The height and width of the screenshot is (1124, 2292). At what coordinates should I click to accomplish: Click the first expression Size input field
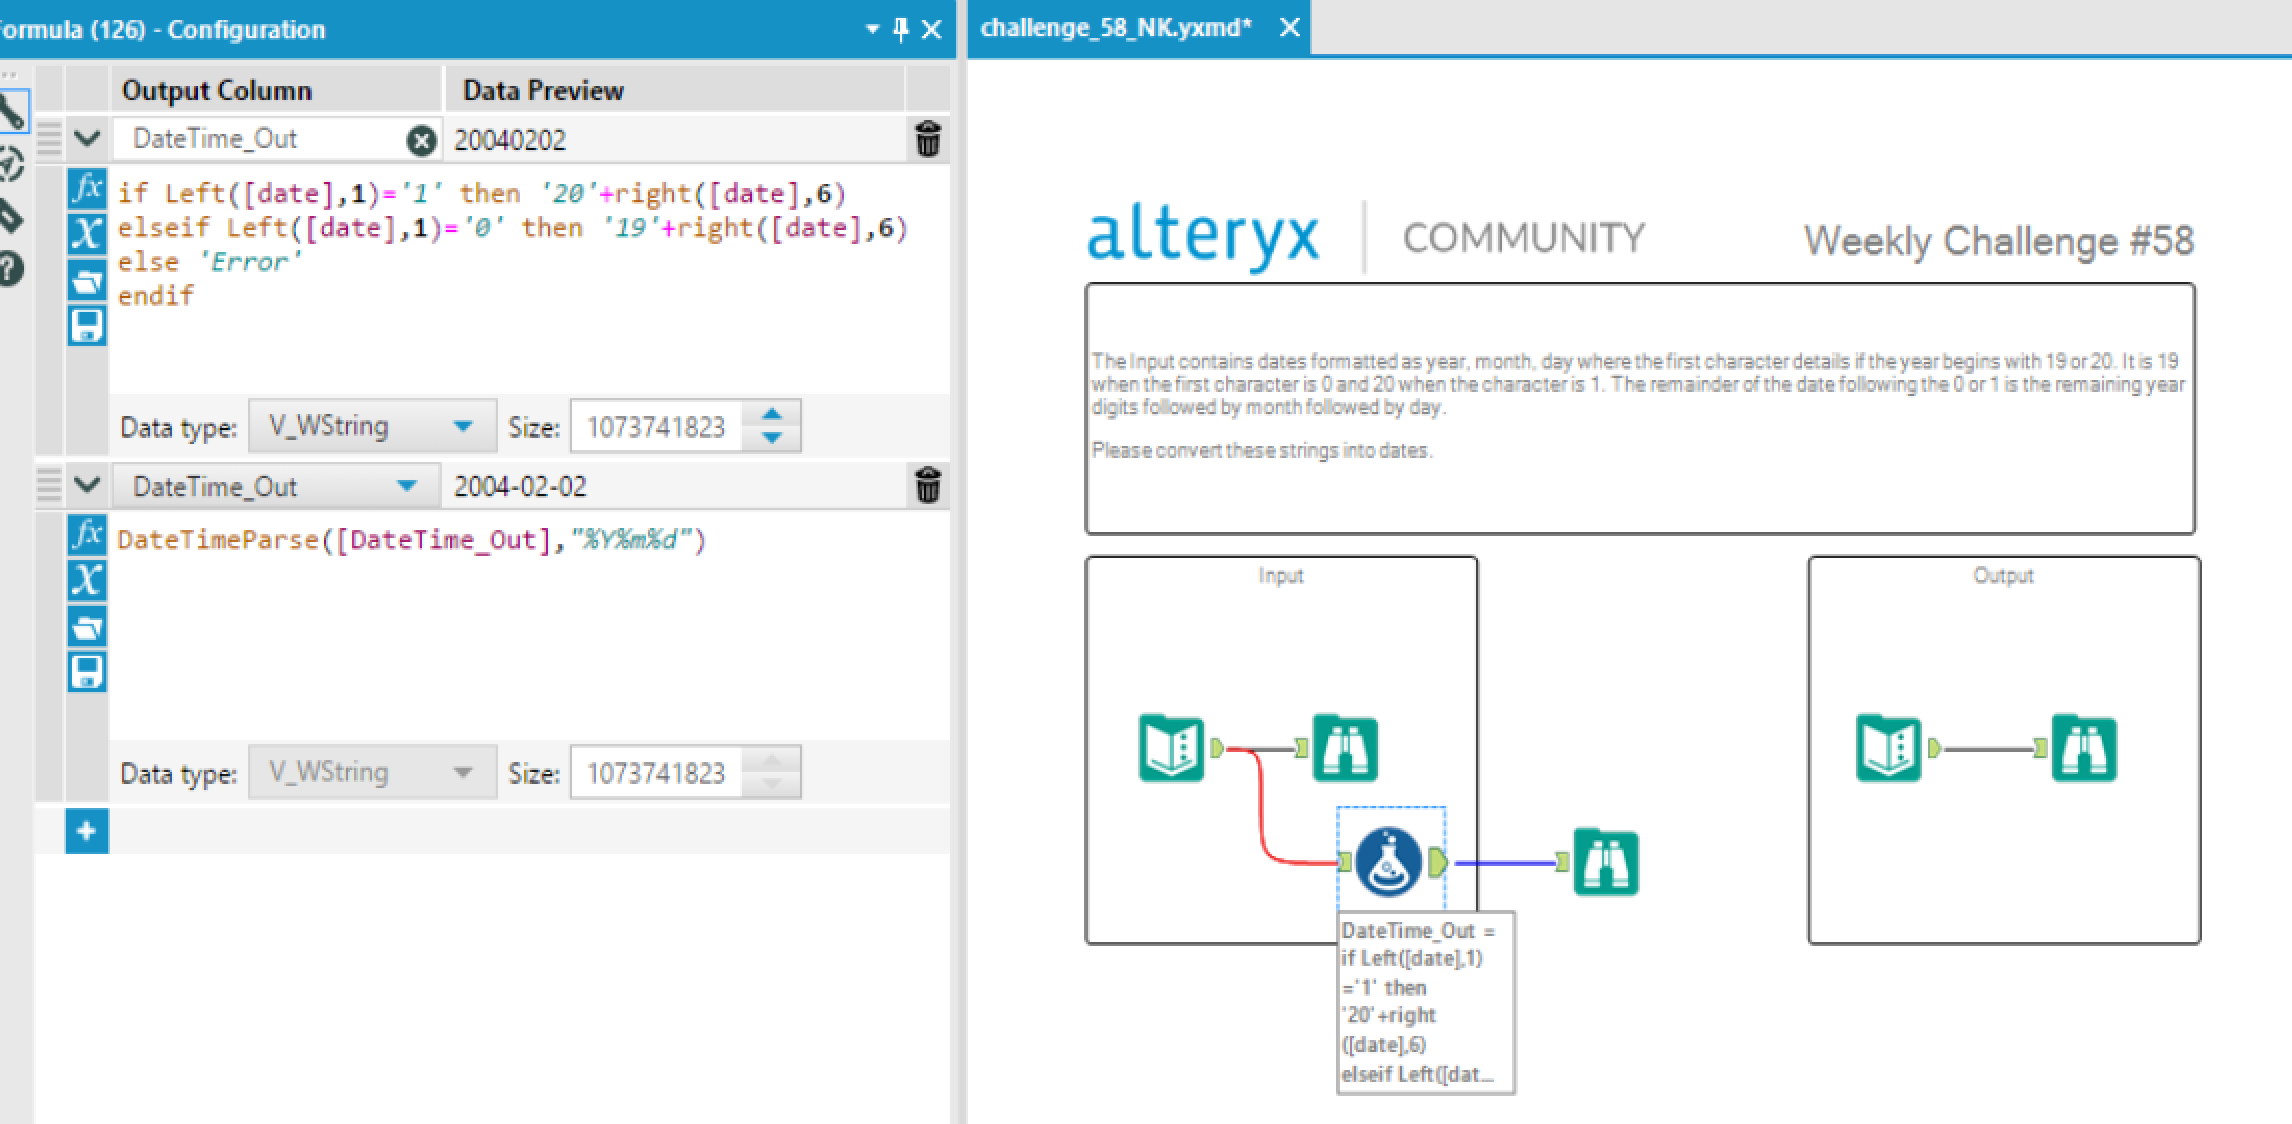pos(655,427)
